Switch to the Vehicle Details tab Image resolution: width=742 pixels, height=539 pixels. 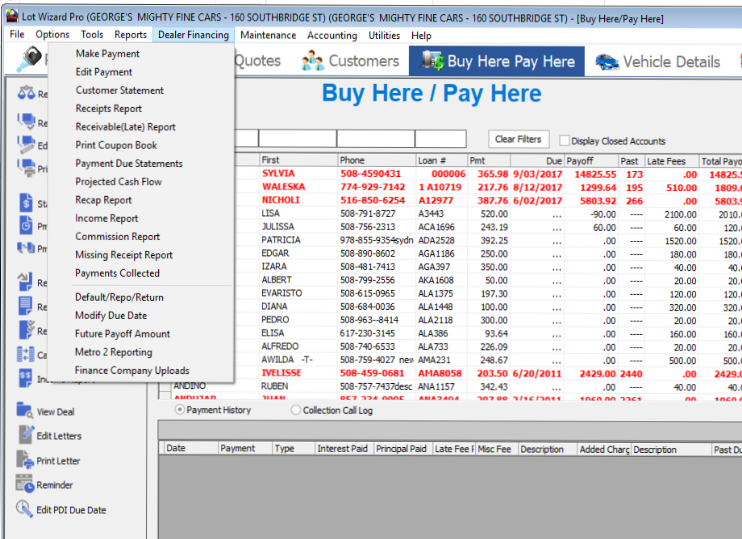click(658, 62)
